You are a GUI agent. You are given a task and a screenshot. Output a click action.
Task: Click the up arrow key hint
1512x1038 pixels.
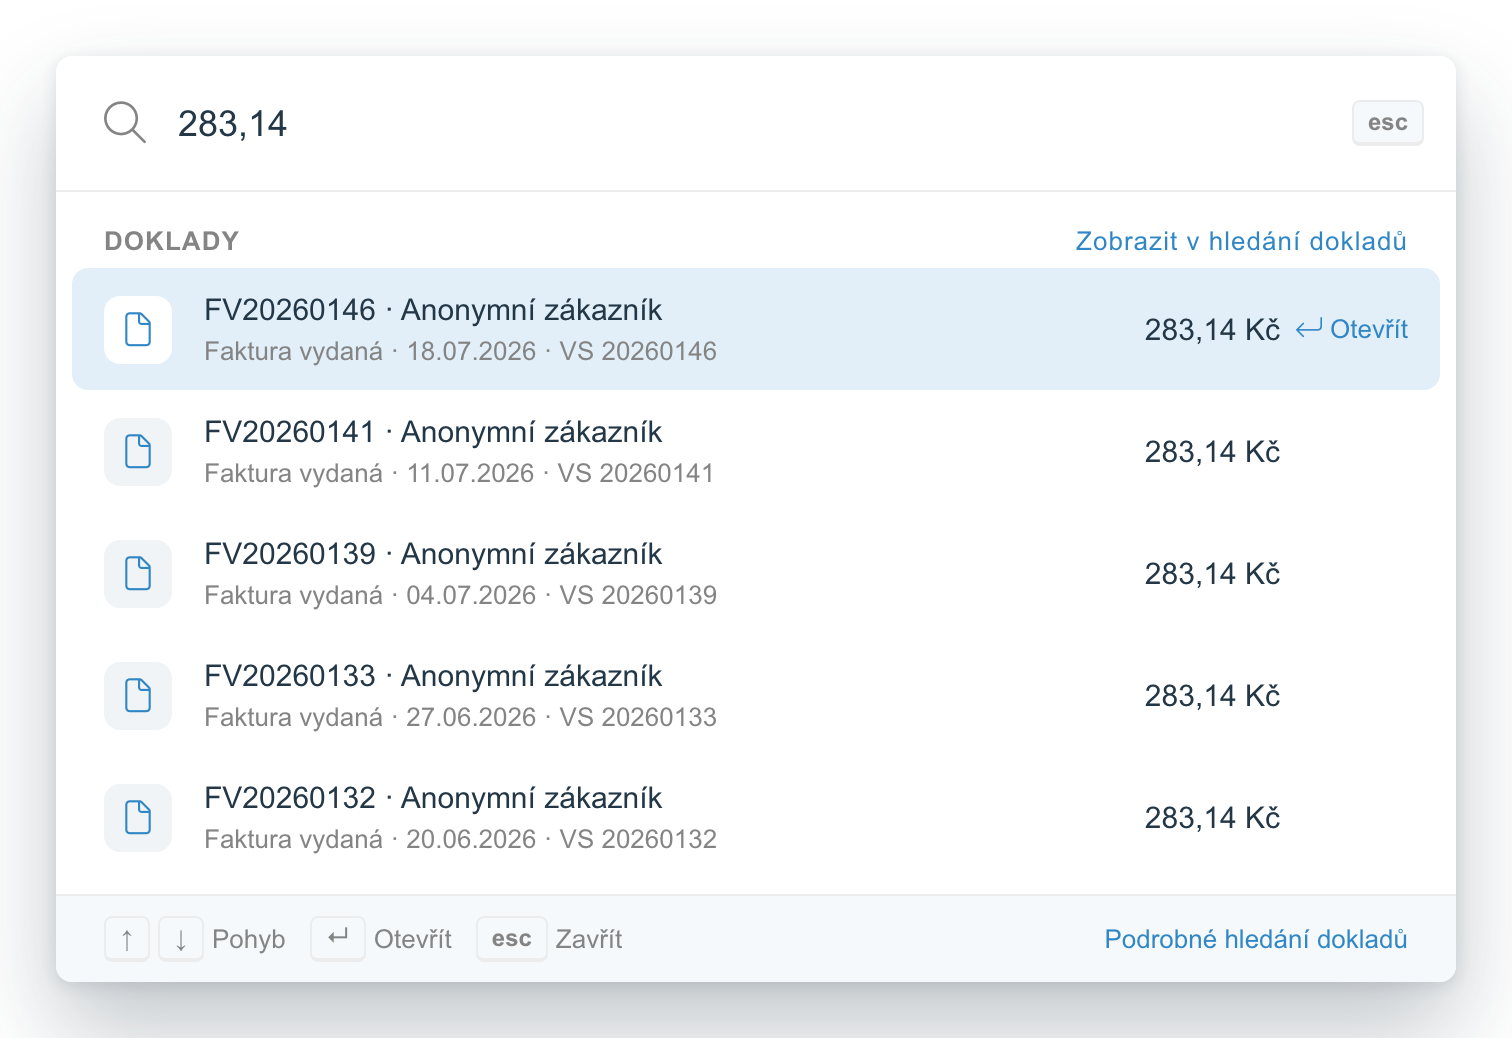click(127, 939)
